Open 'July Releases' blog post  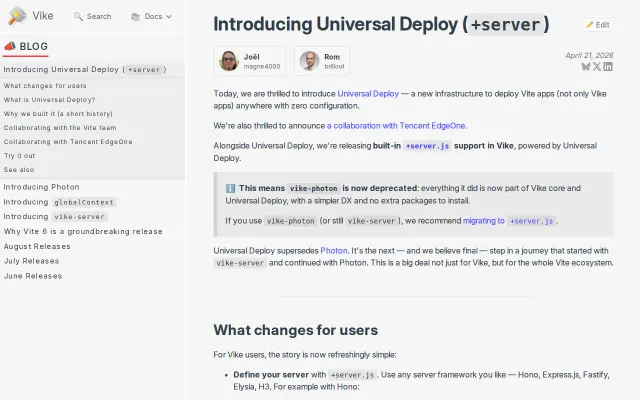(x=31, y=261)
